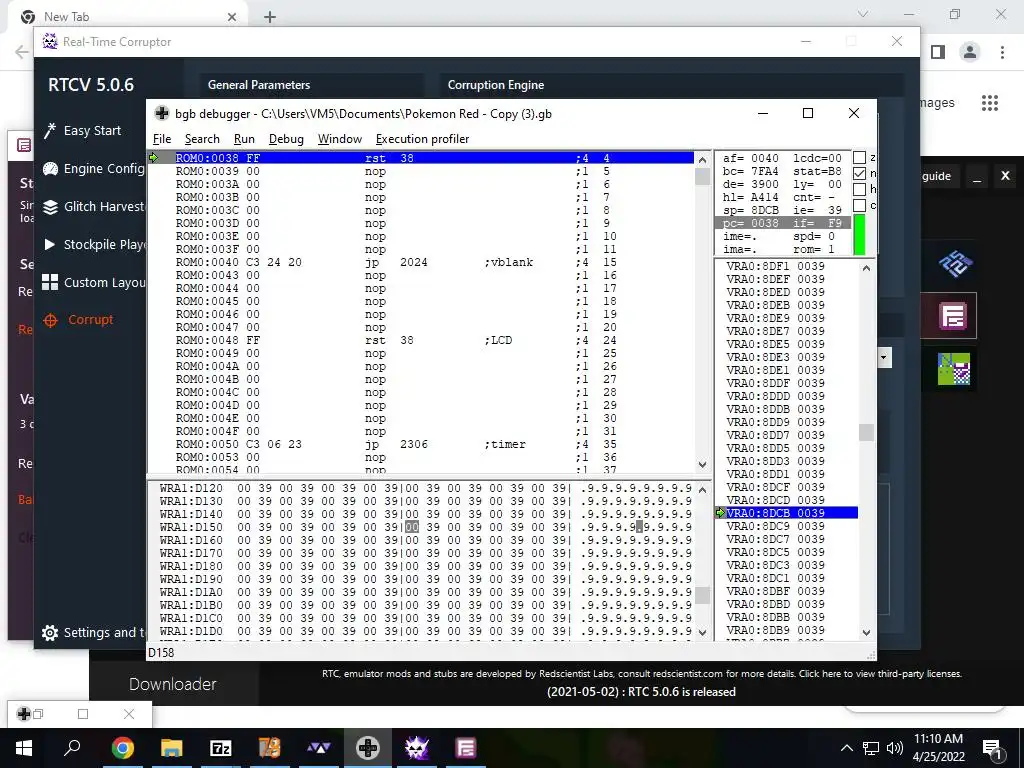Click the Corrupt crosshair icon
This screenshot has width=1024, height=768.
click(50, 320)
